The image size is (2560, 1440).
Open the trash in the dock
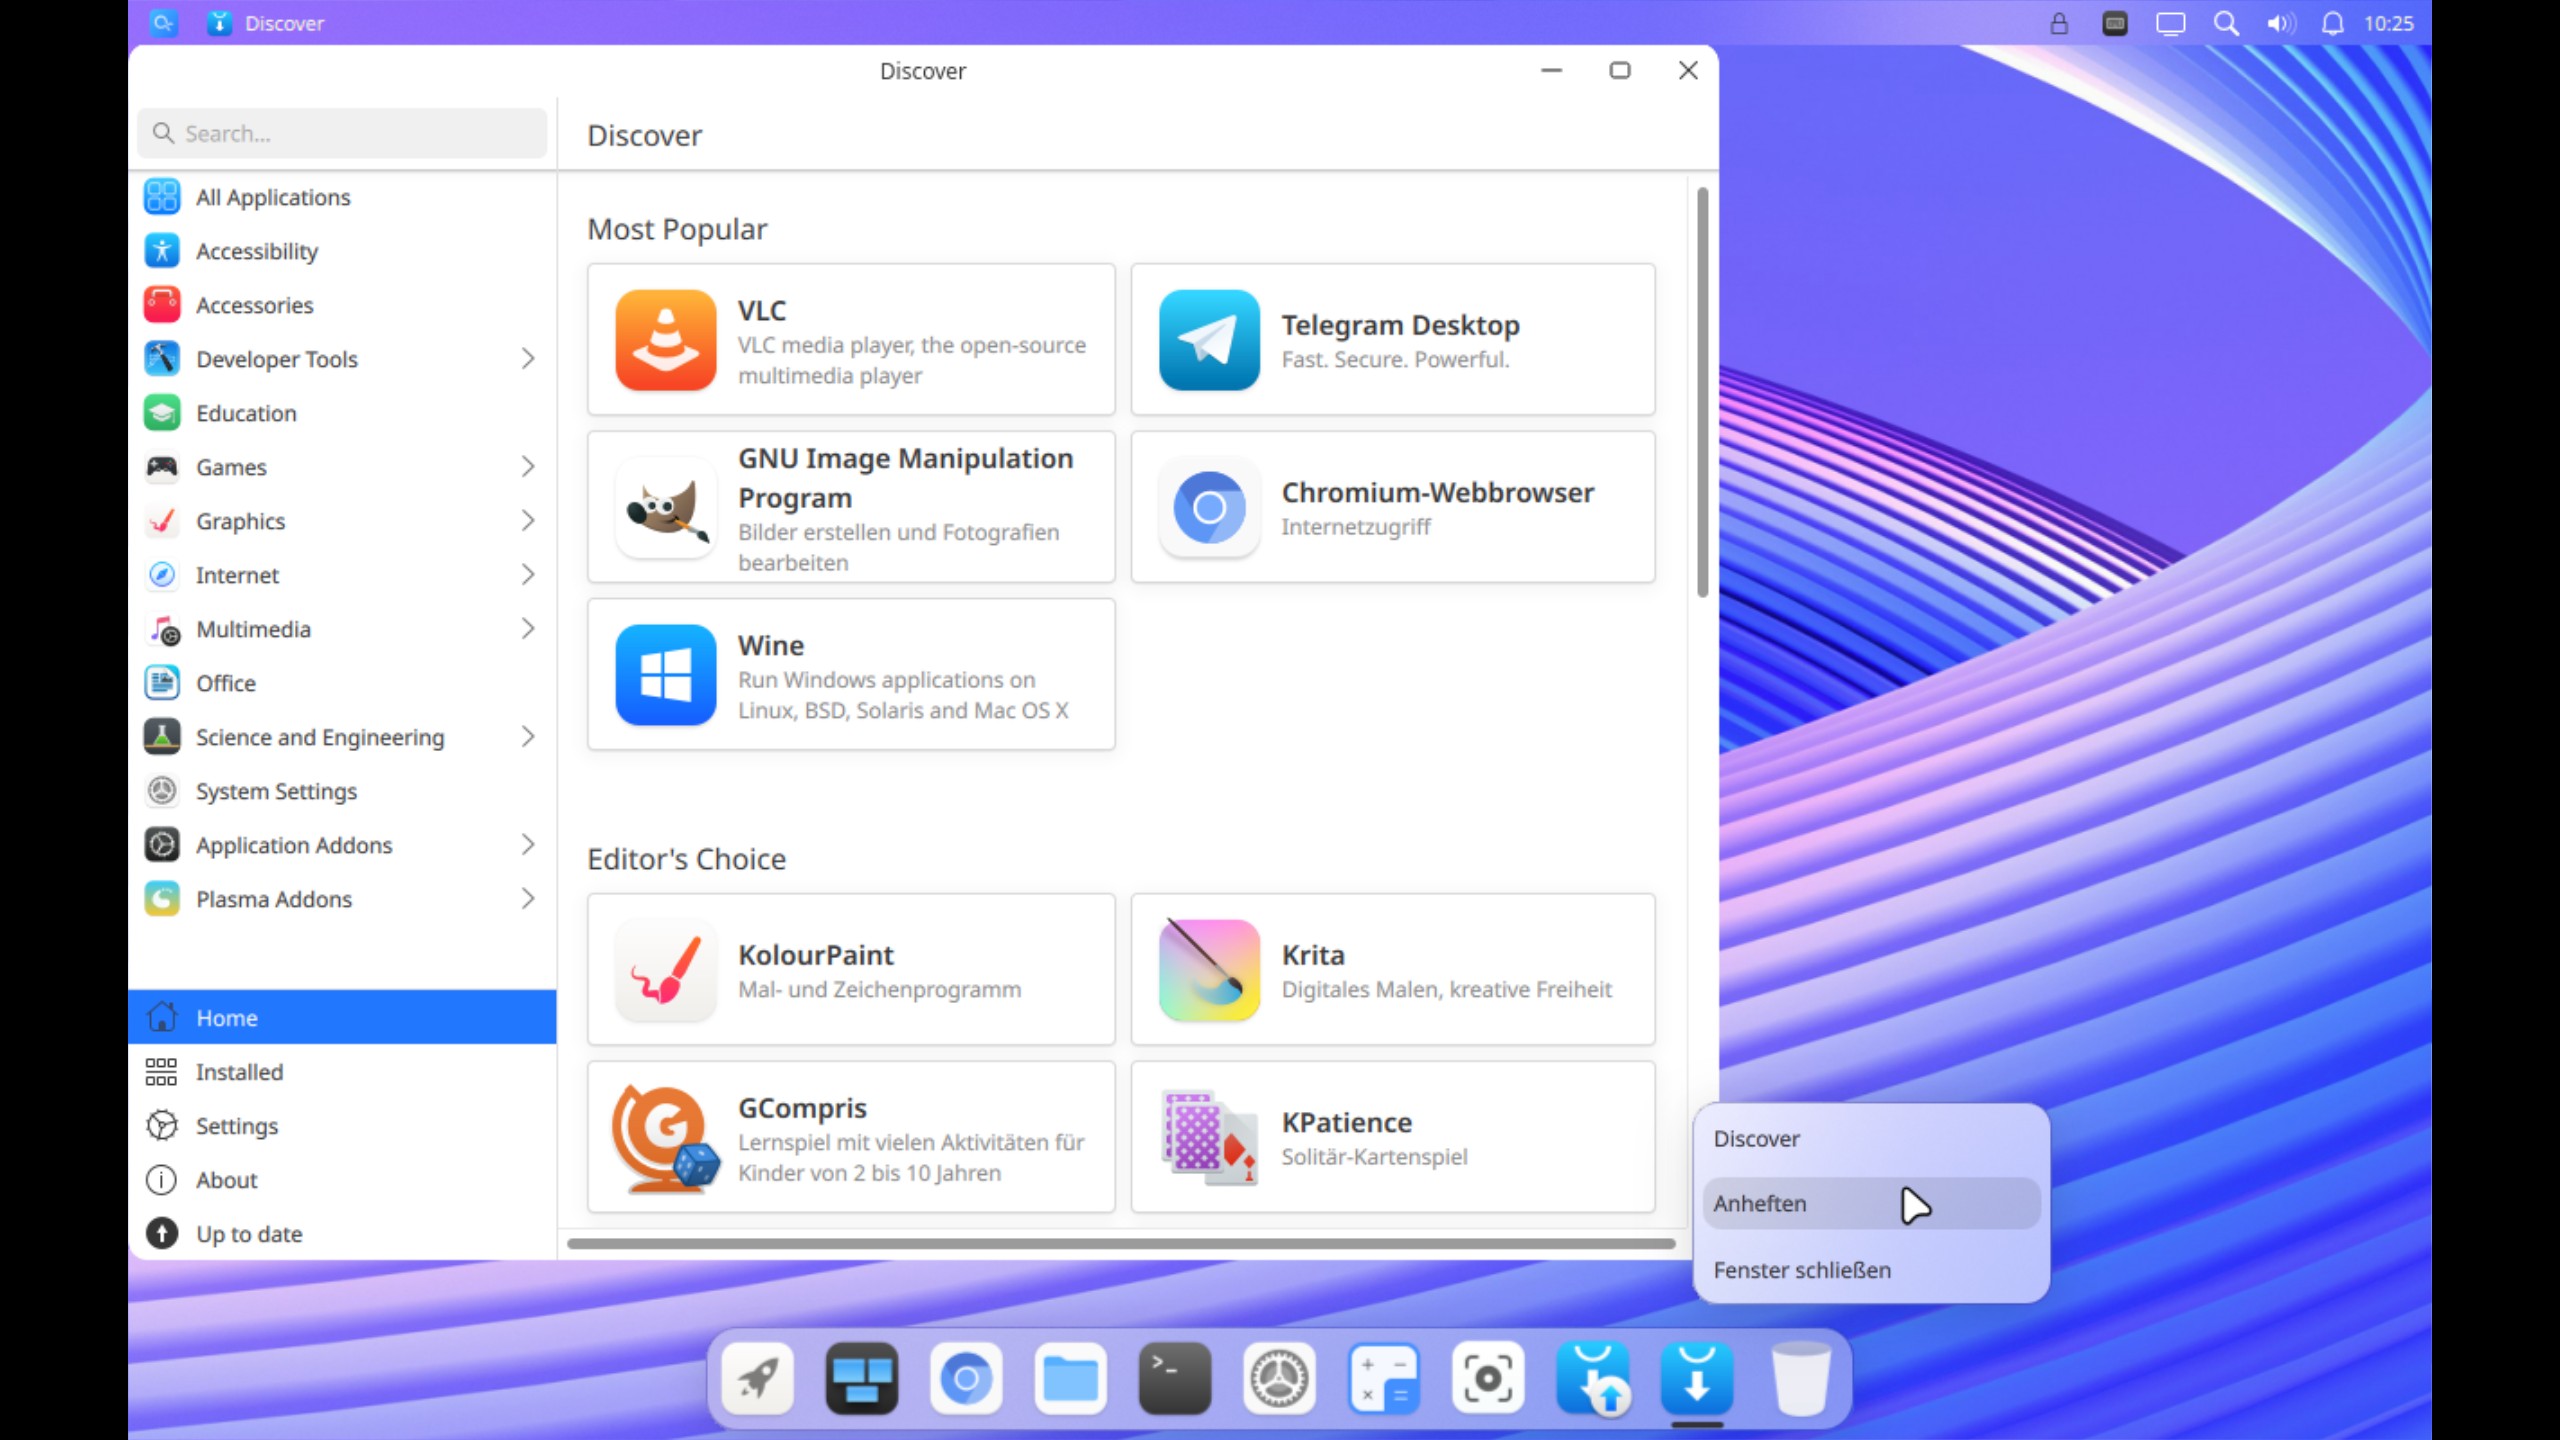(1801, 1379)
